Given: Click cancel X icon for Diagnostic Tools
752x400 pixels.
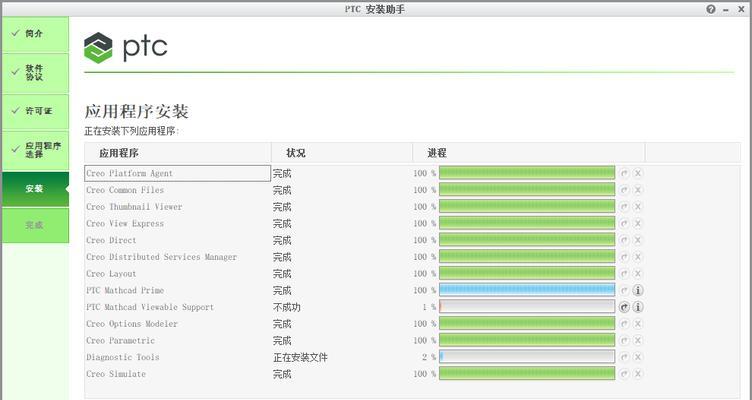Looking at the screenshot, I should pos(638,357).
